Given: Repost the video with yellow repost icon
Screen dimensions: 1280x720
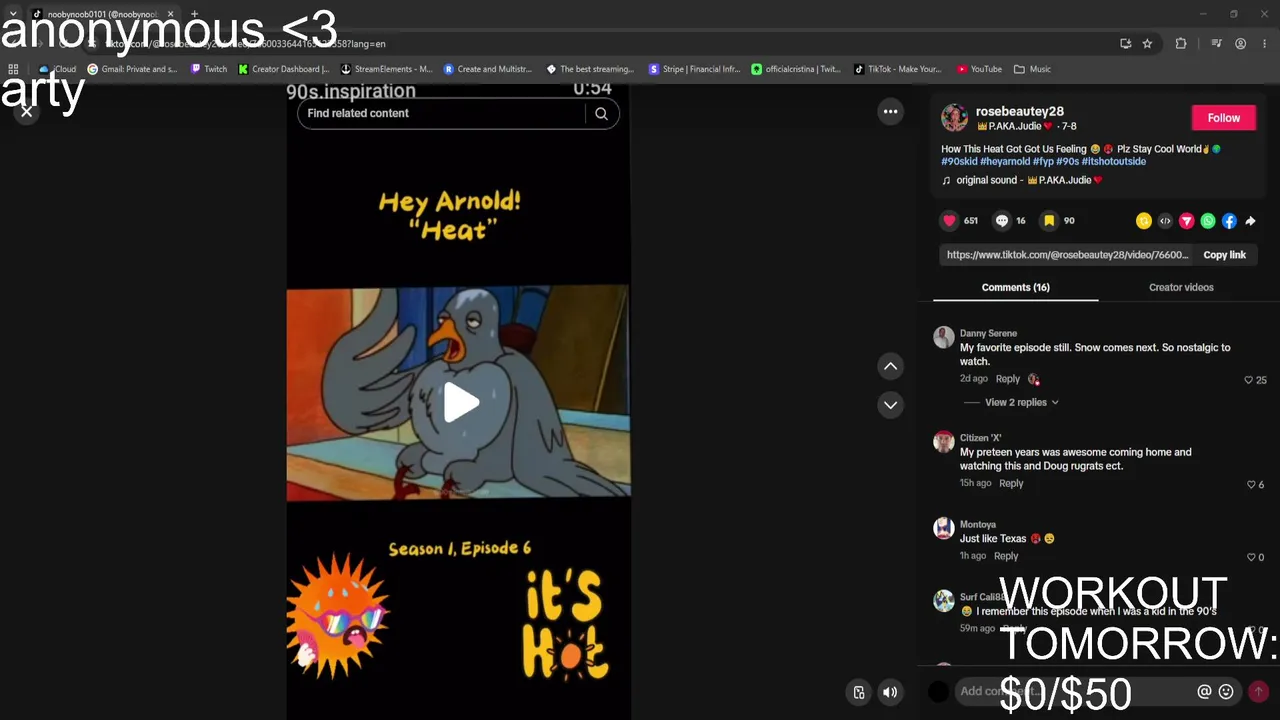Looking at the screenshot, I should [x=1144, y=221].
